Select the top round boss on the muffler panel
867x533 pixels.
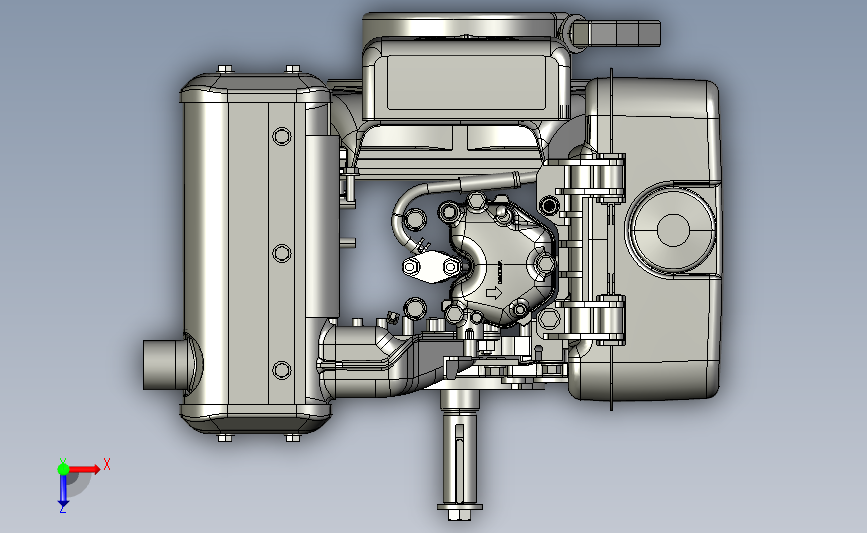pos(282,136)
